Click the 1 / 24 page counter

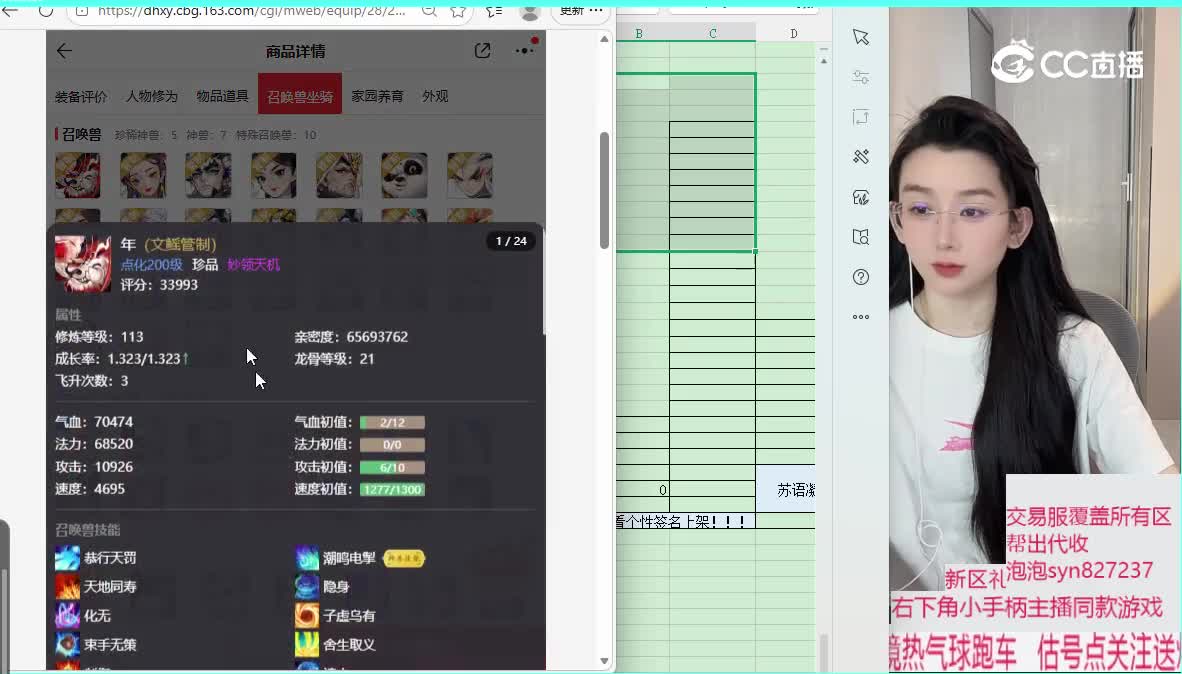click(x=511, y=241)
